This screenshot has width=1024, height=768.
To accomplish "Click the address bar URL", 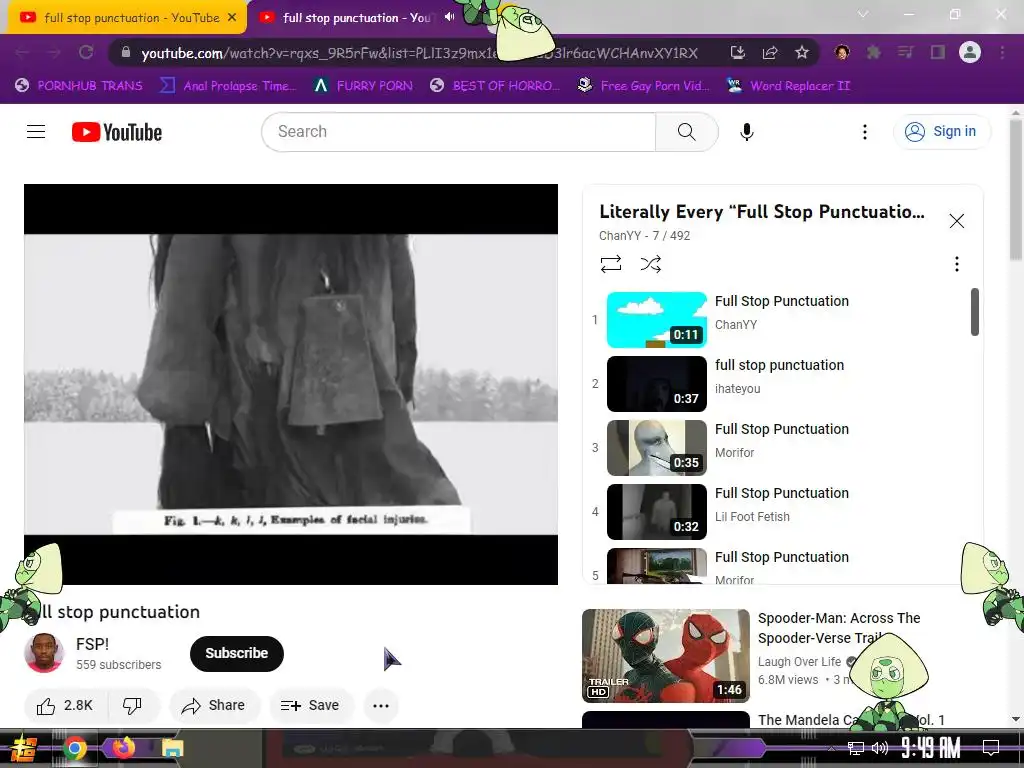I will click(x=419, y=53).
